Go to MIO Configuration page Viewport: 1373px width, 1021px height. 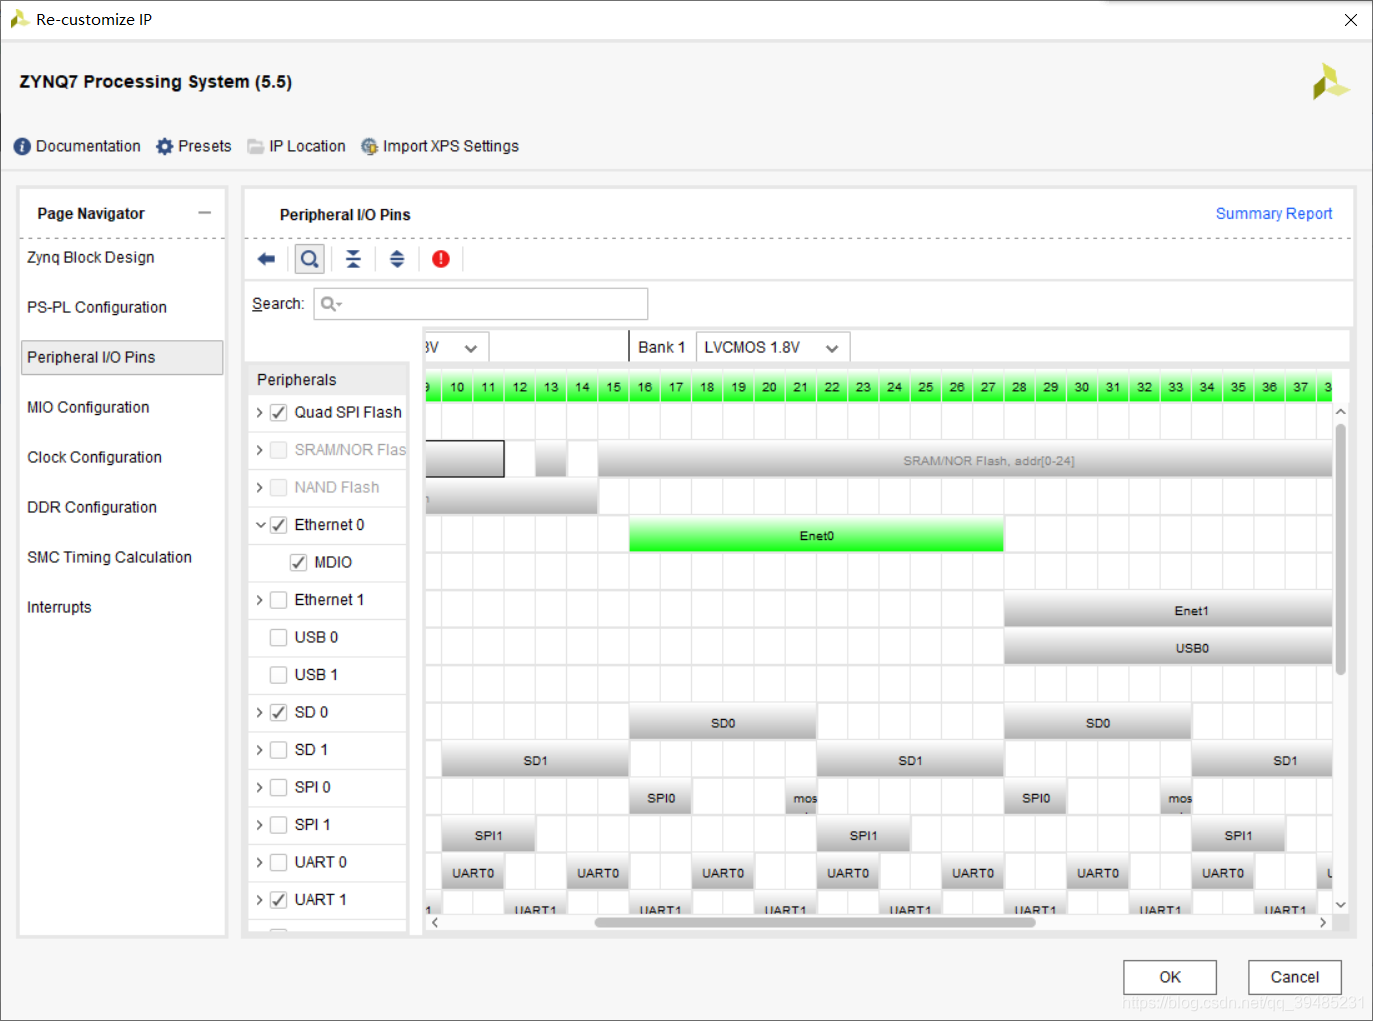pos(88,407)
